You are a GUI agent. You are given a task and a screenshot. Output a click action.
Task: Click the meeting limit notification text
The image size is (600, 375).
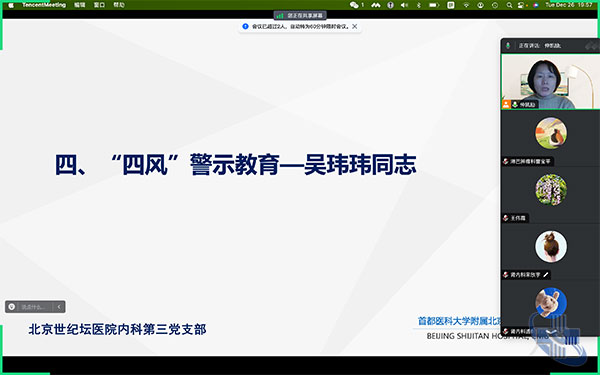coord(300,26)
